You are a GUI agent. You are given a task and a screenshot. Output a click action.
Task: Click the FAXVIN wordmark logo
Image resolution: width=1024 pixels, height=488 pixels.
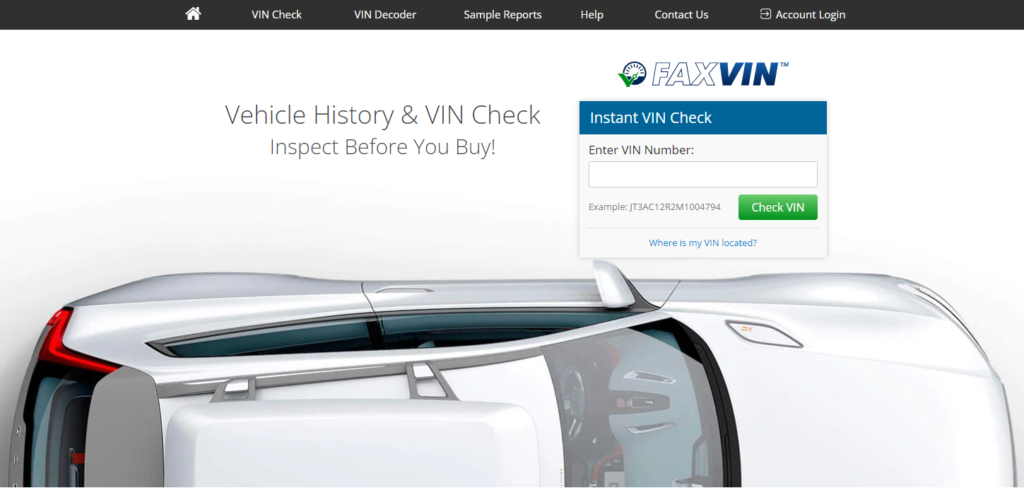click(x=720, y=74)
